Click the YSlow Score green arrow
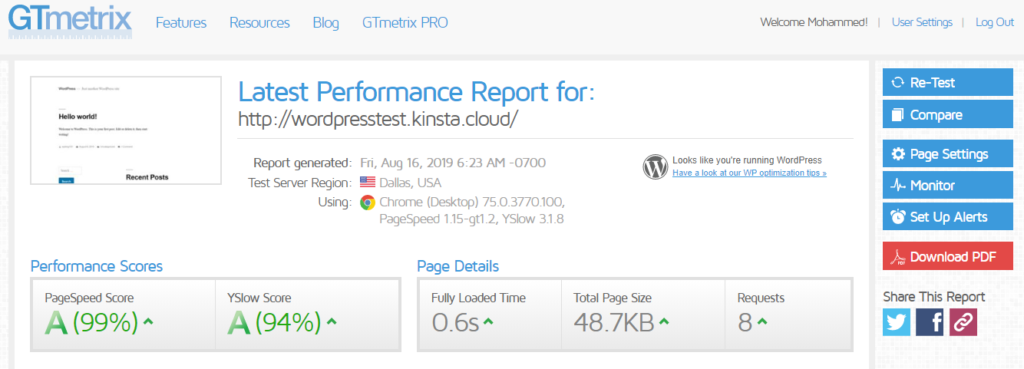This screenshot has height=369, width=1024. [x=332, y=322]
